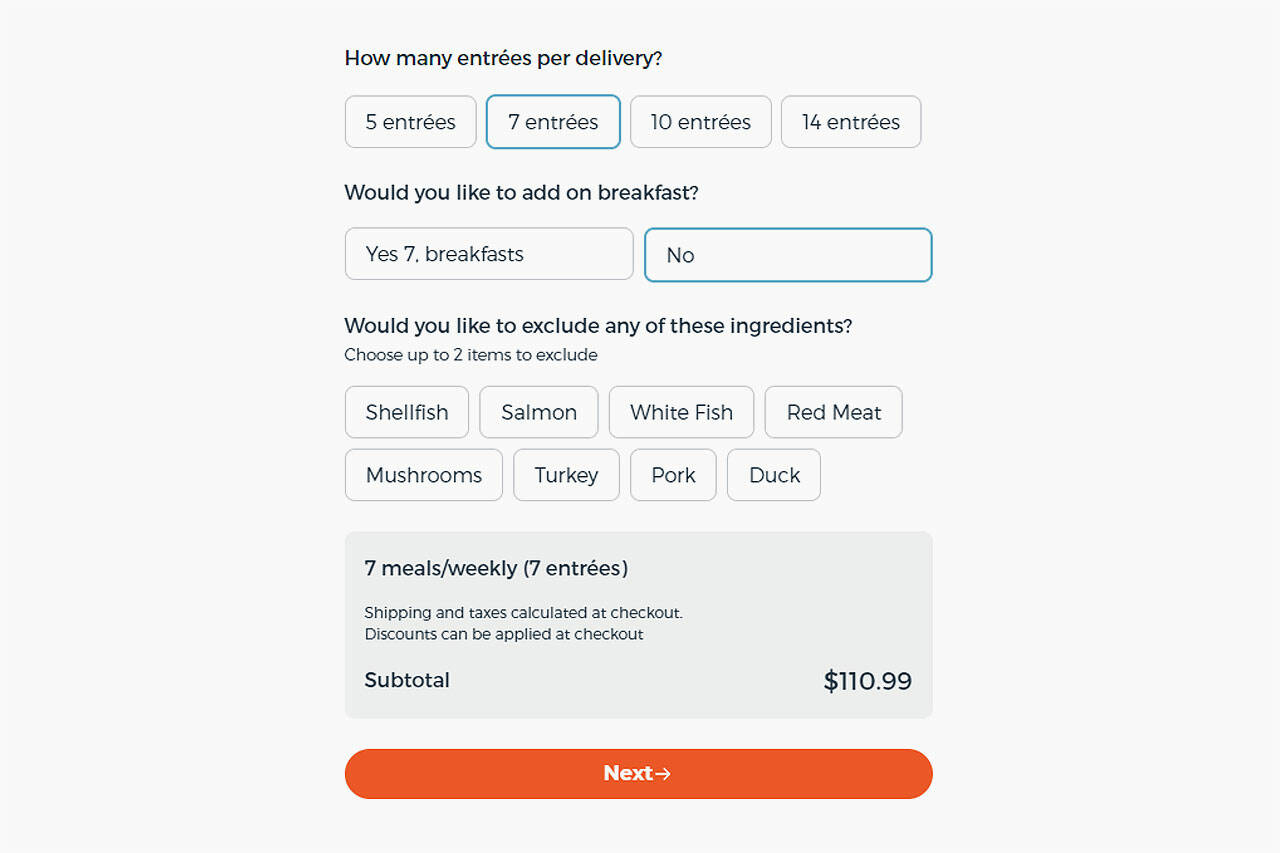This screenshot has height=853, width=1280.
Task: Add on 7 breakfasts
Action: 489,254
